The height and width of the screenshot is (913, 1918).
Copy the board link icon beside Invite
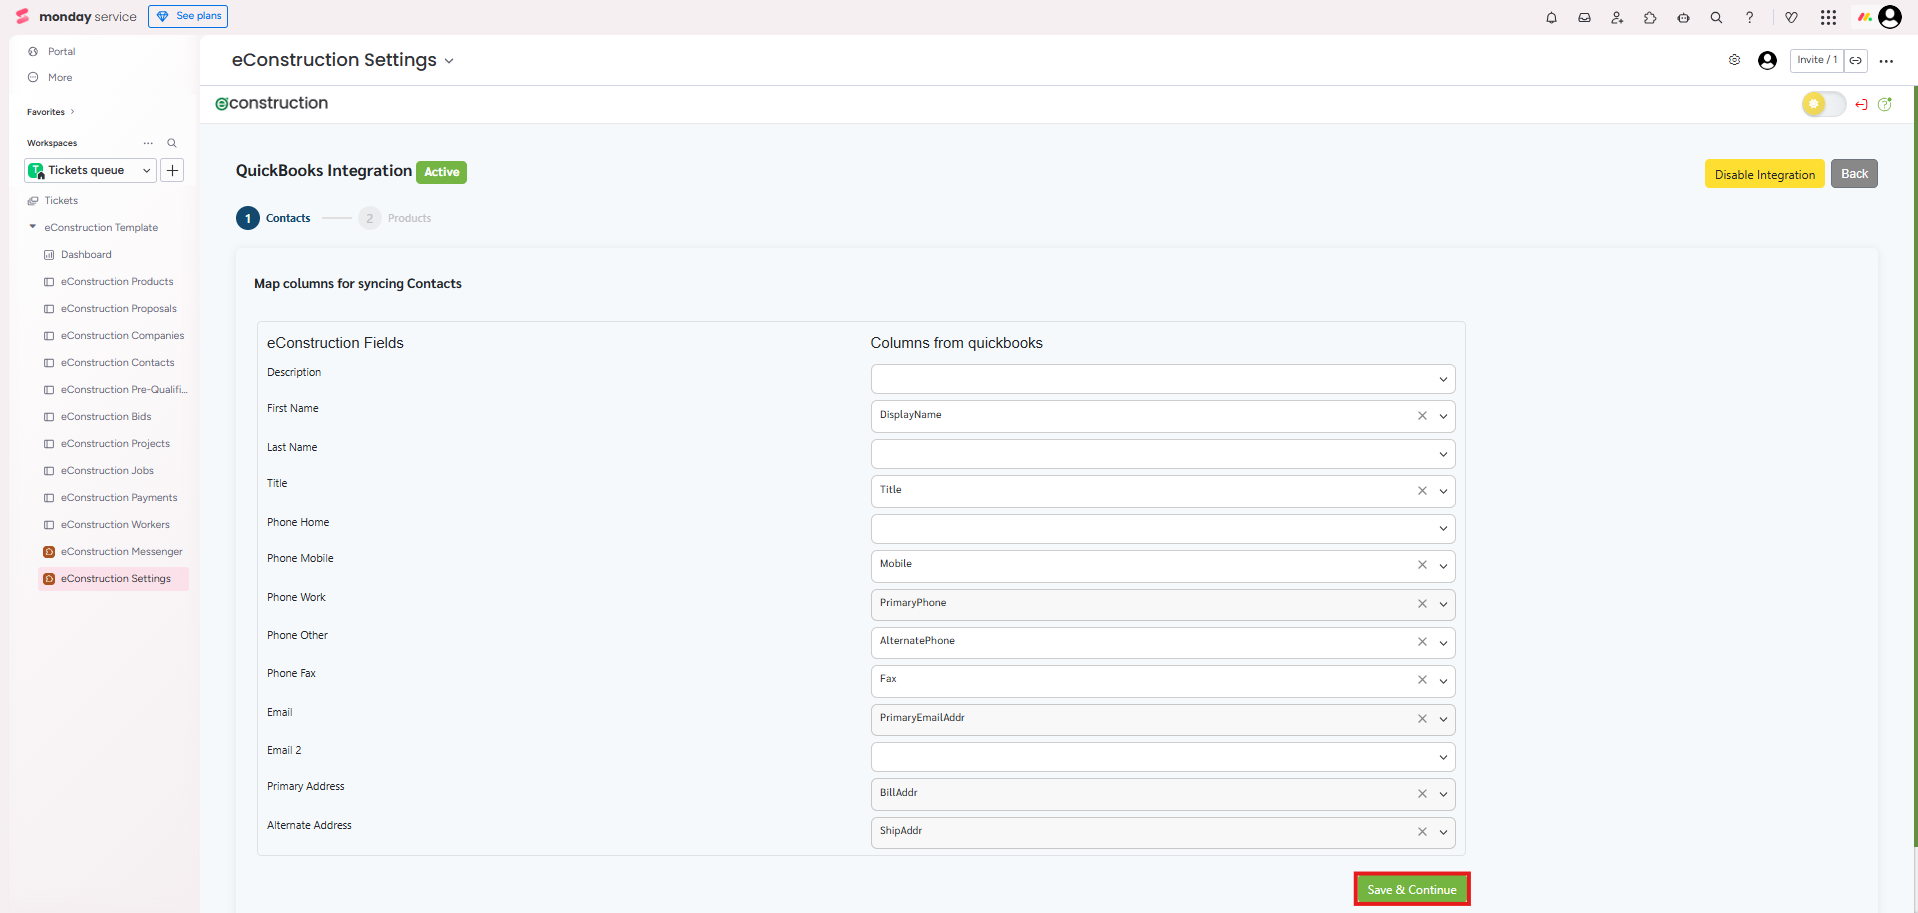(x=1855, y=60)
